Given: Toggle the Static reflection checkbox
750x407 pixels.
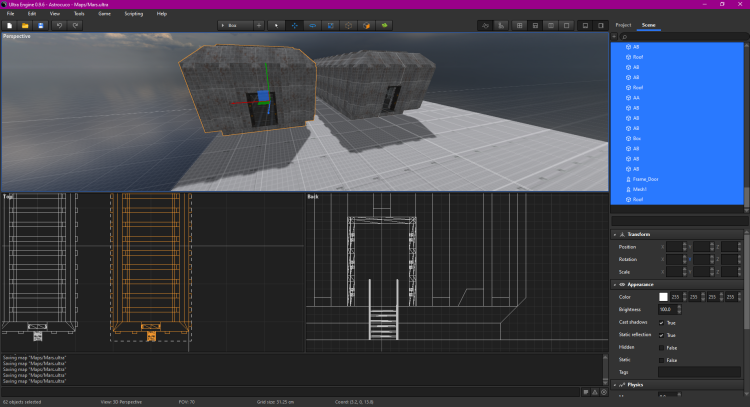Looking at the screenshot, I should tap(661, 335).
